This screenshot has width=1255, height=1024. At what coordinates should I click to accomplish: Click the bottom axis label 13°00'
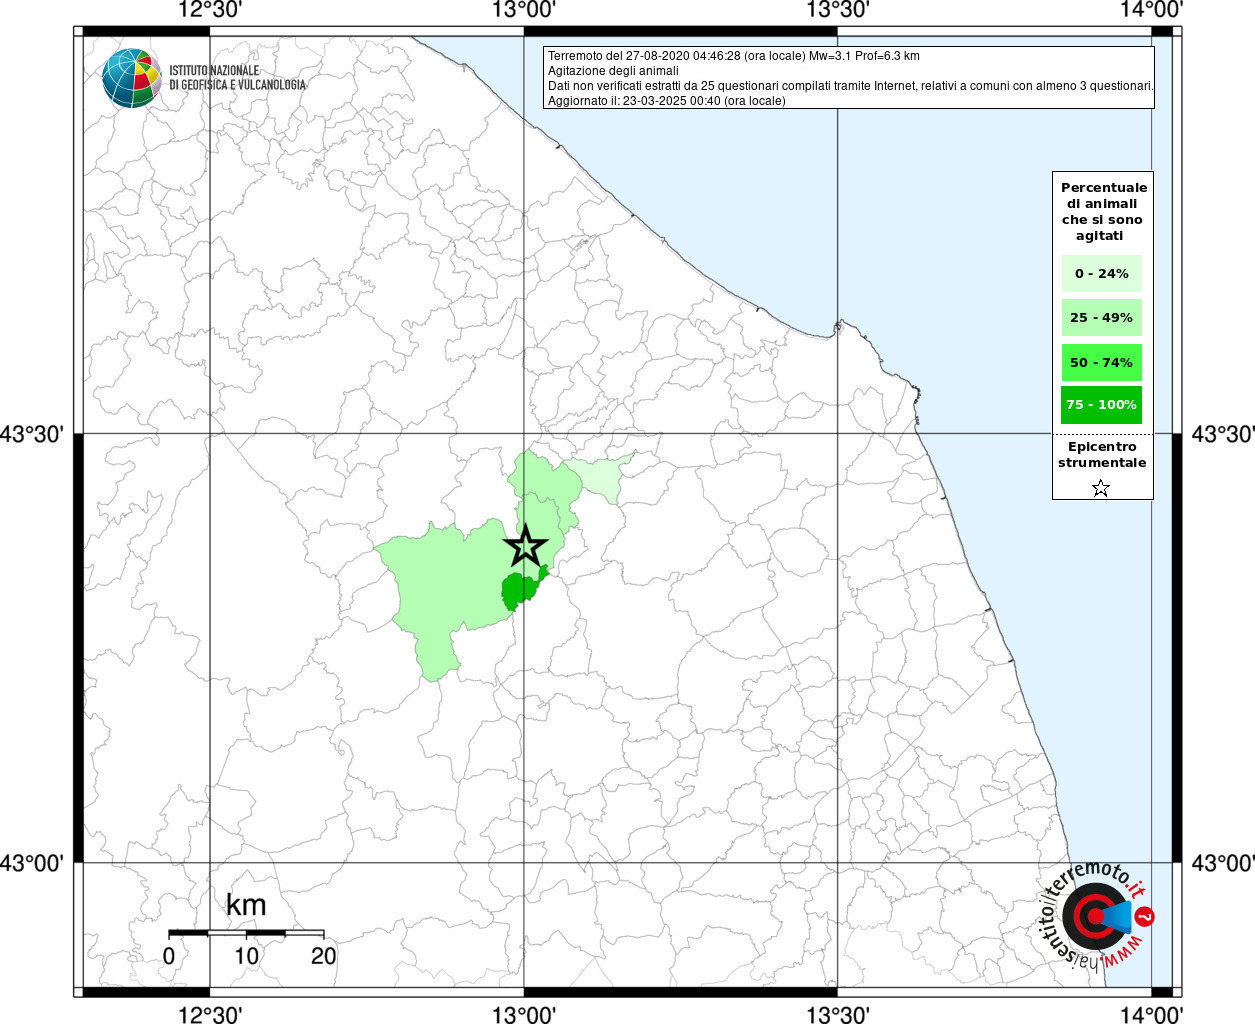(x=524, y=1014)
